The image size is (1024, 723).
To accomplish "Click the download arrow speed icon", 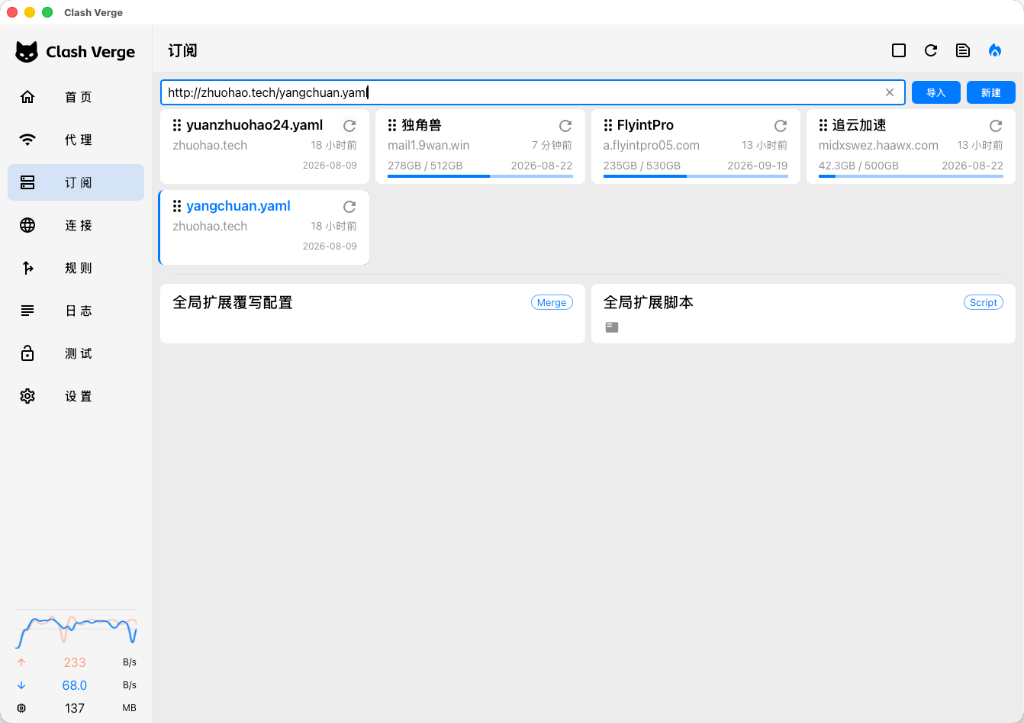I will (22, 685).
